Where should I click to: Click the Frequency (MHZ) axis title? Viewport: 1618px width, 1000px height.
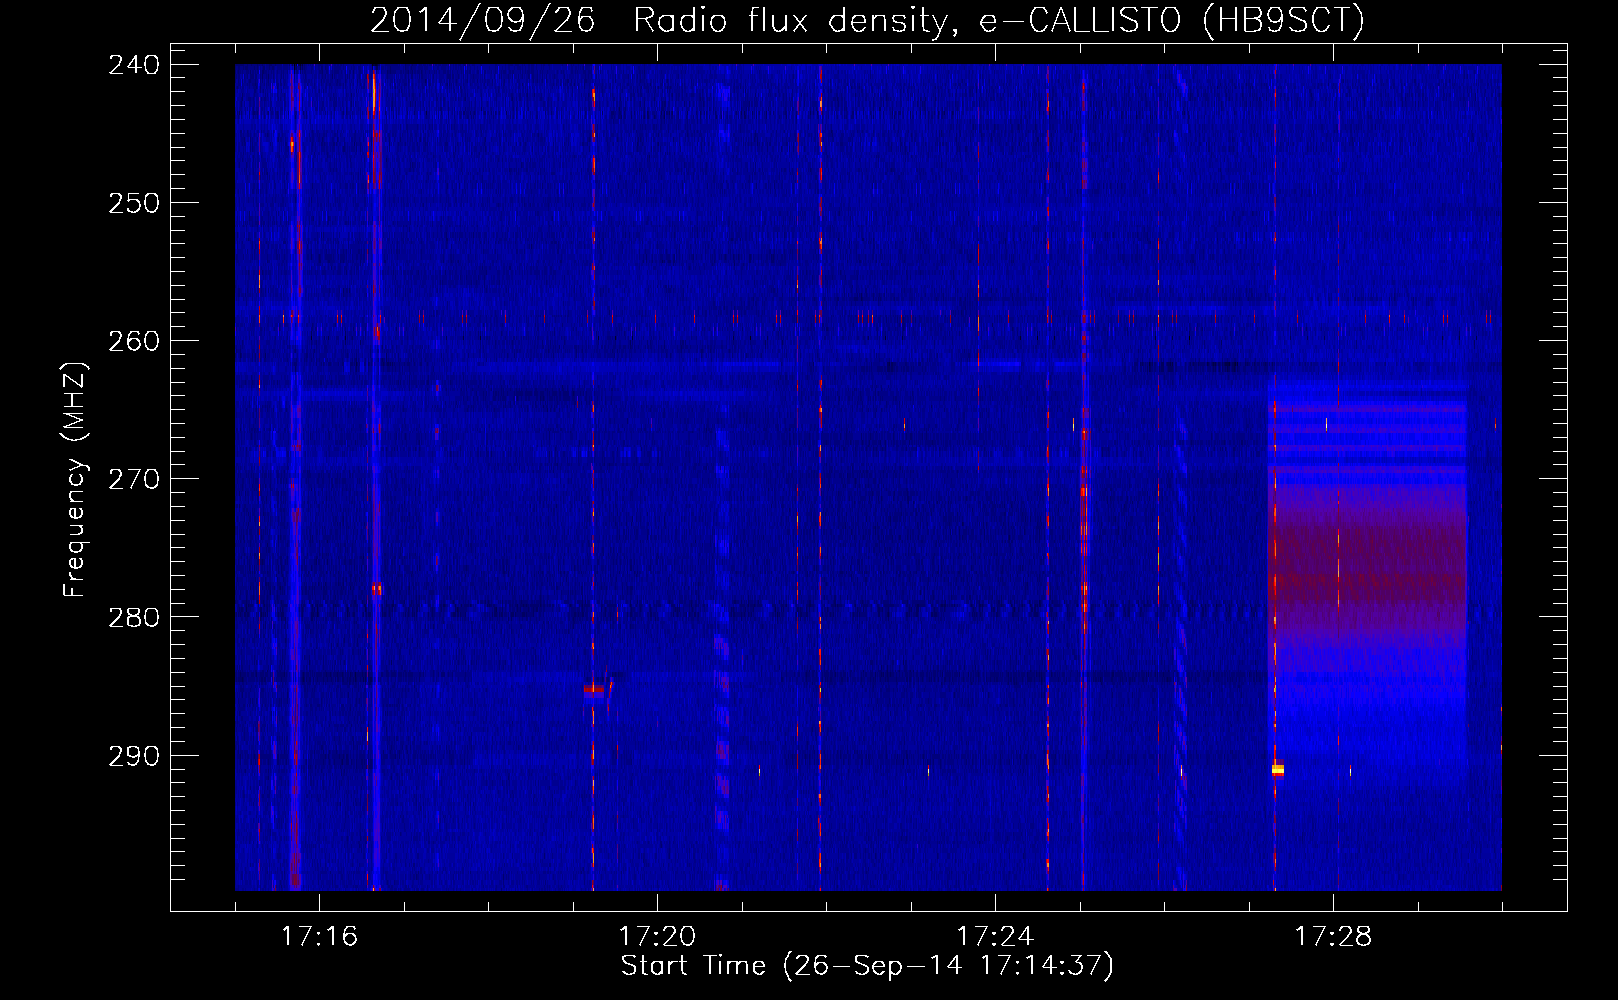click(75, 479)
